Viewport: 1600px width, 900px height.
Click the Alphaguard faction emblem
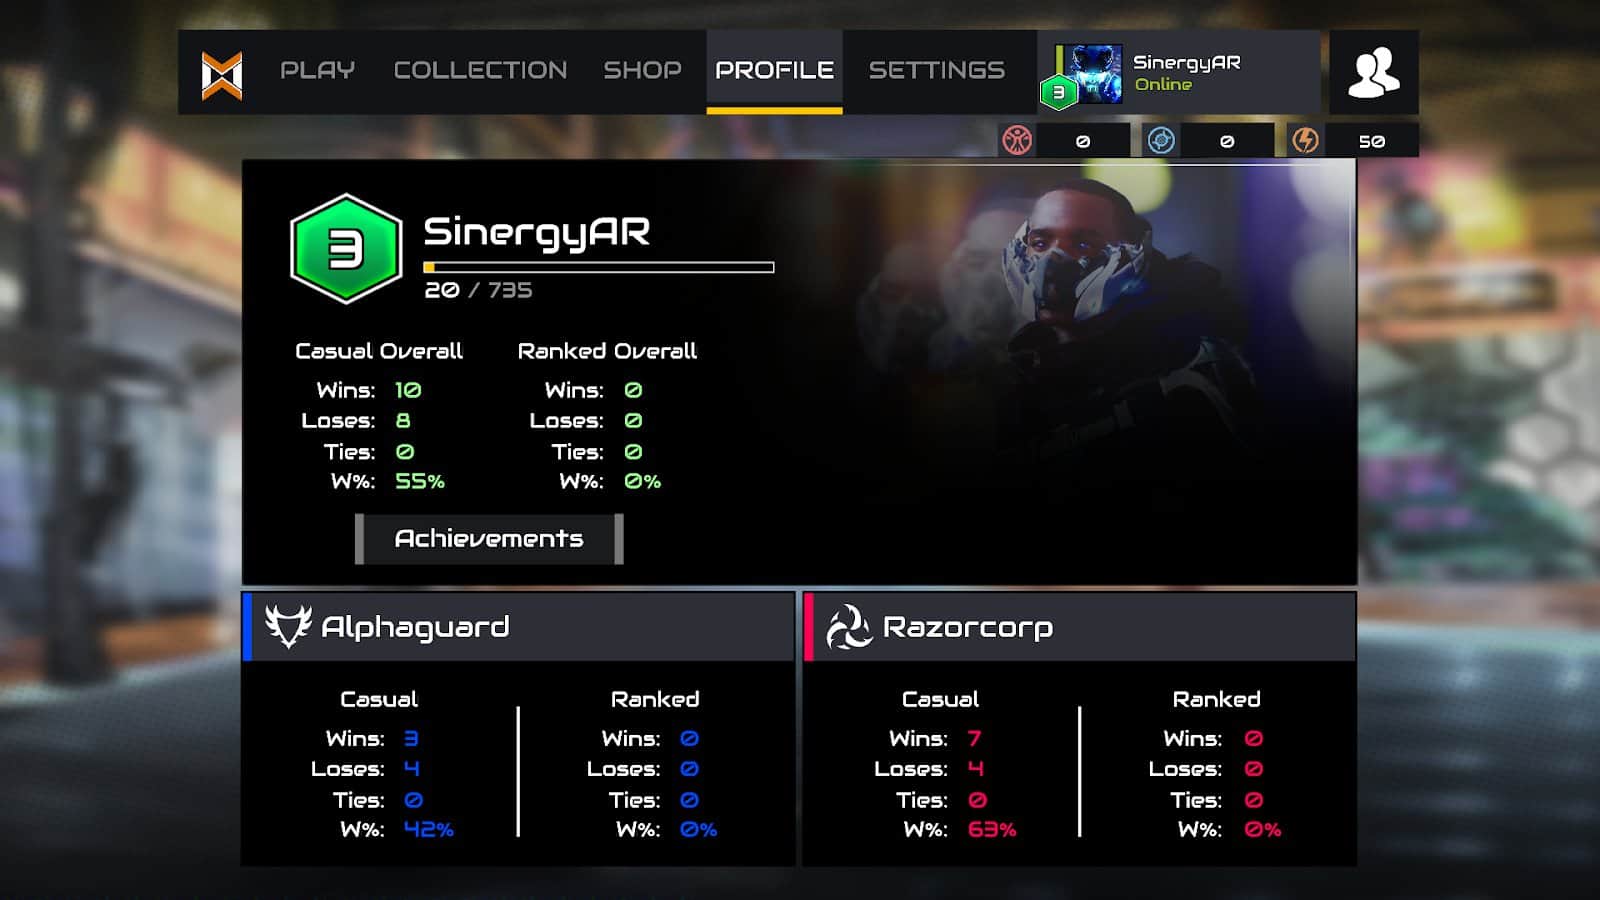pyautogui.click(x=288, y=626)
